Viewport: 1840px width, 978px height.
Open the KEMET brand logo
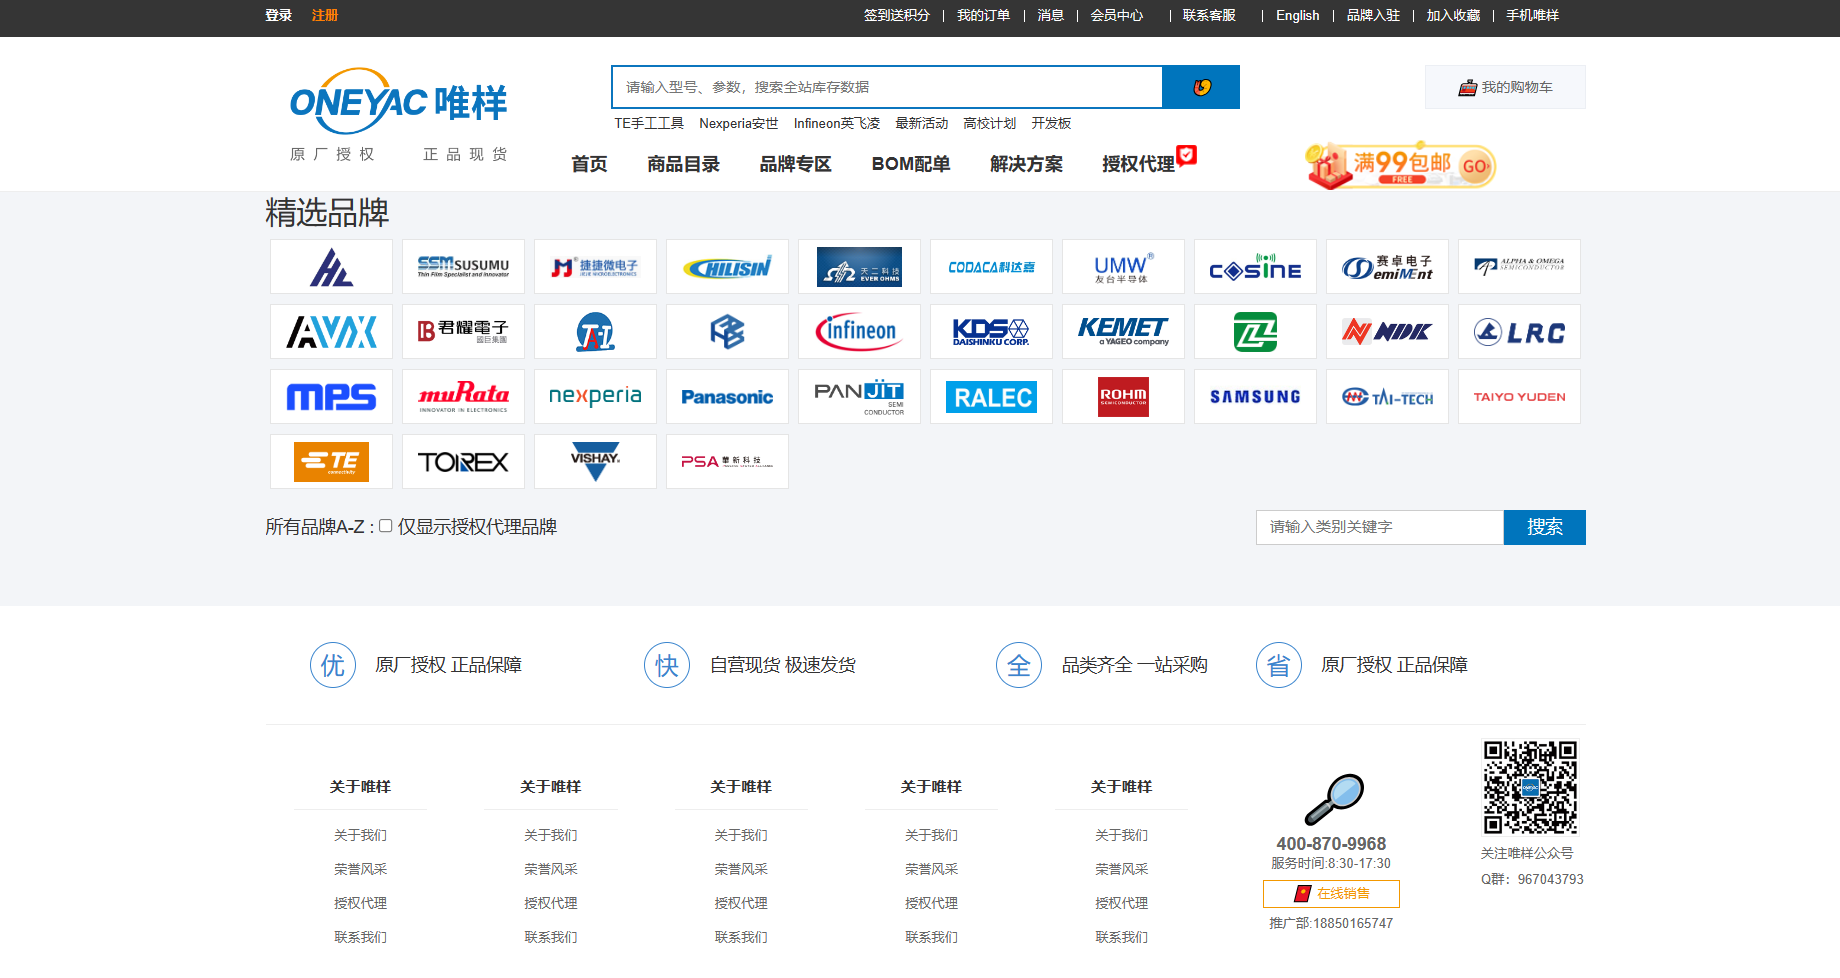pos(1123,331)
